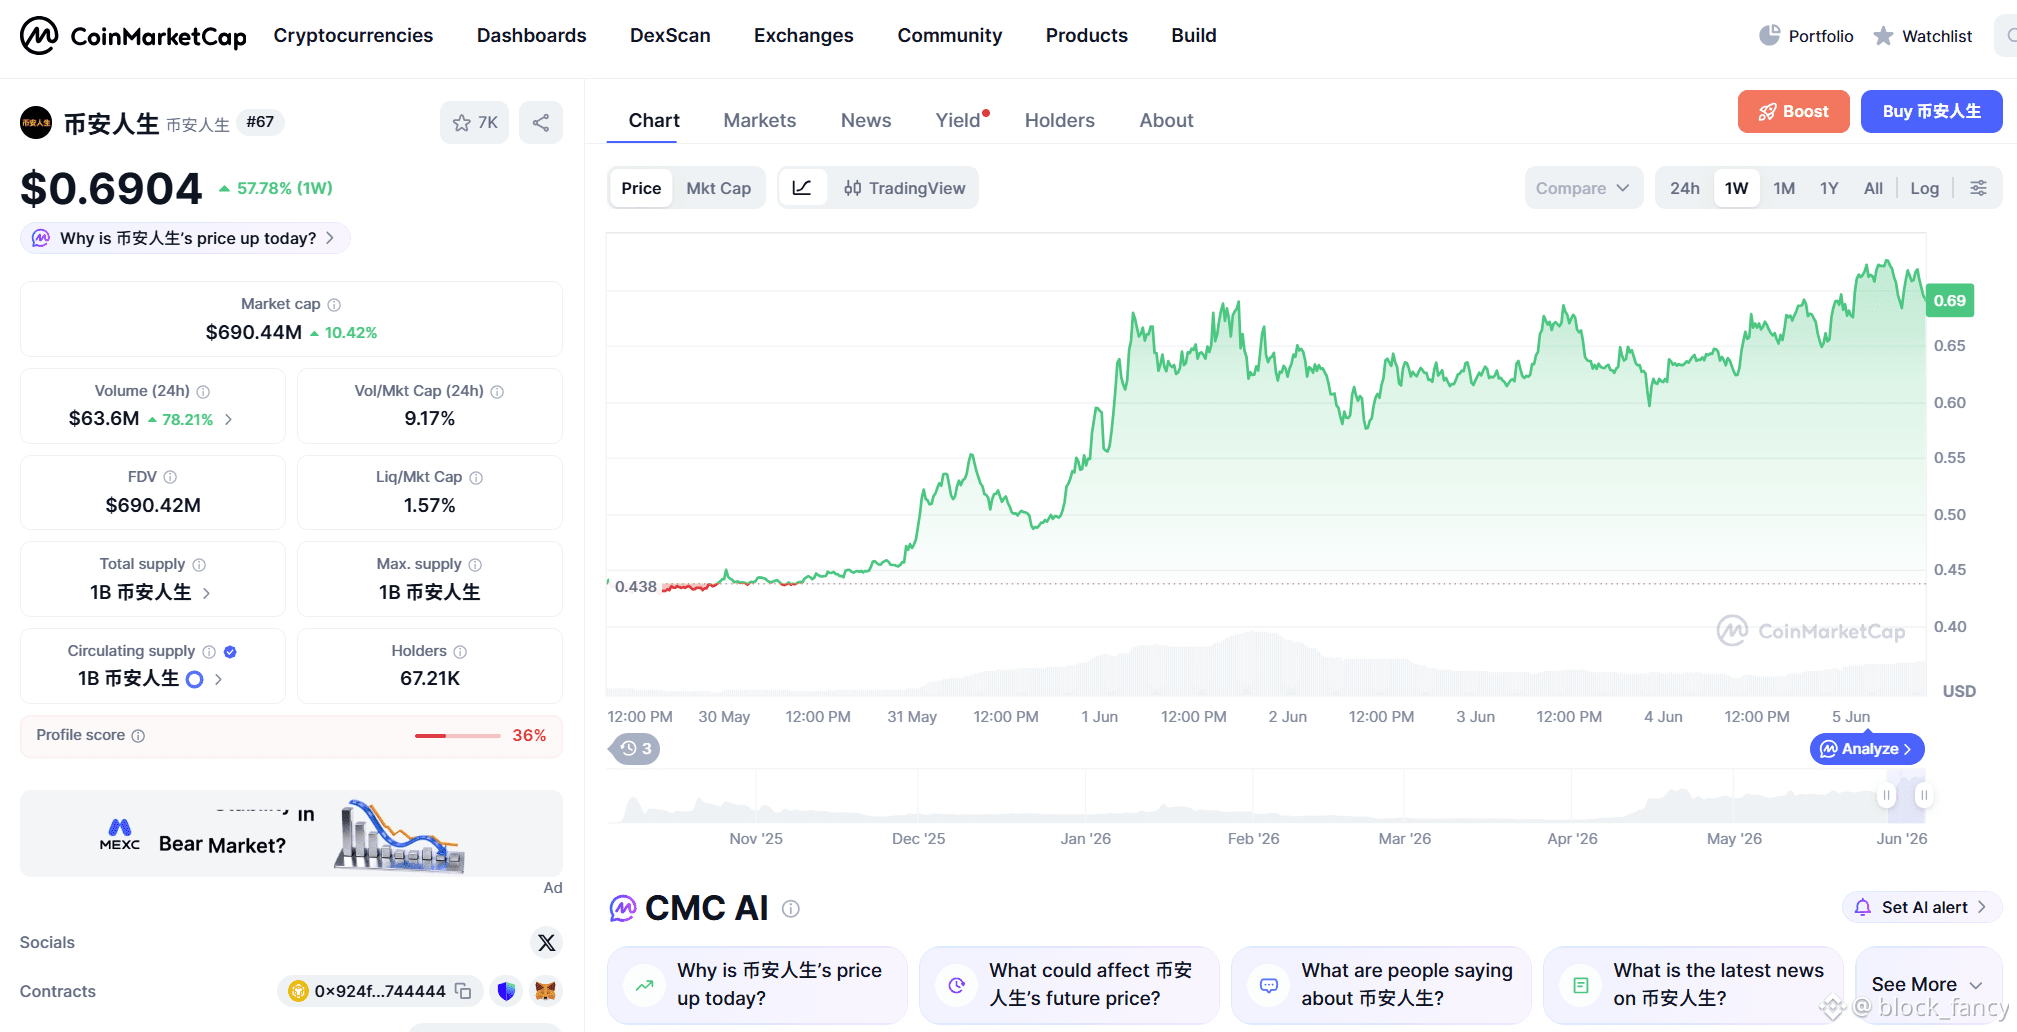Switch to the Yield tab
Image resolution: width=2017 pixels, height=1032 pixels.
958,120
